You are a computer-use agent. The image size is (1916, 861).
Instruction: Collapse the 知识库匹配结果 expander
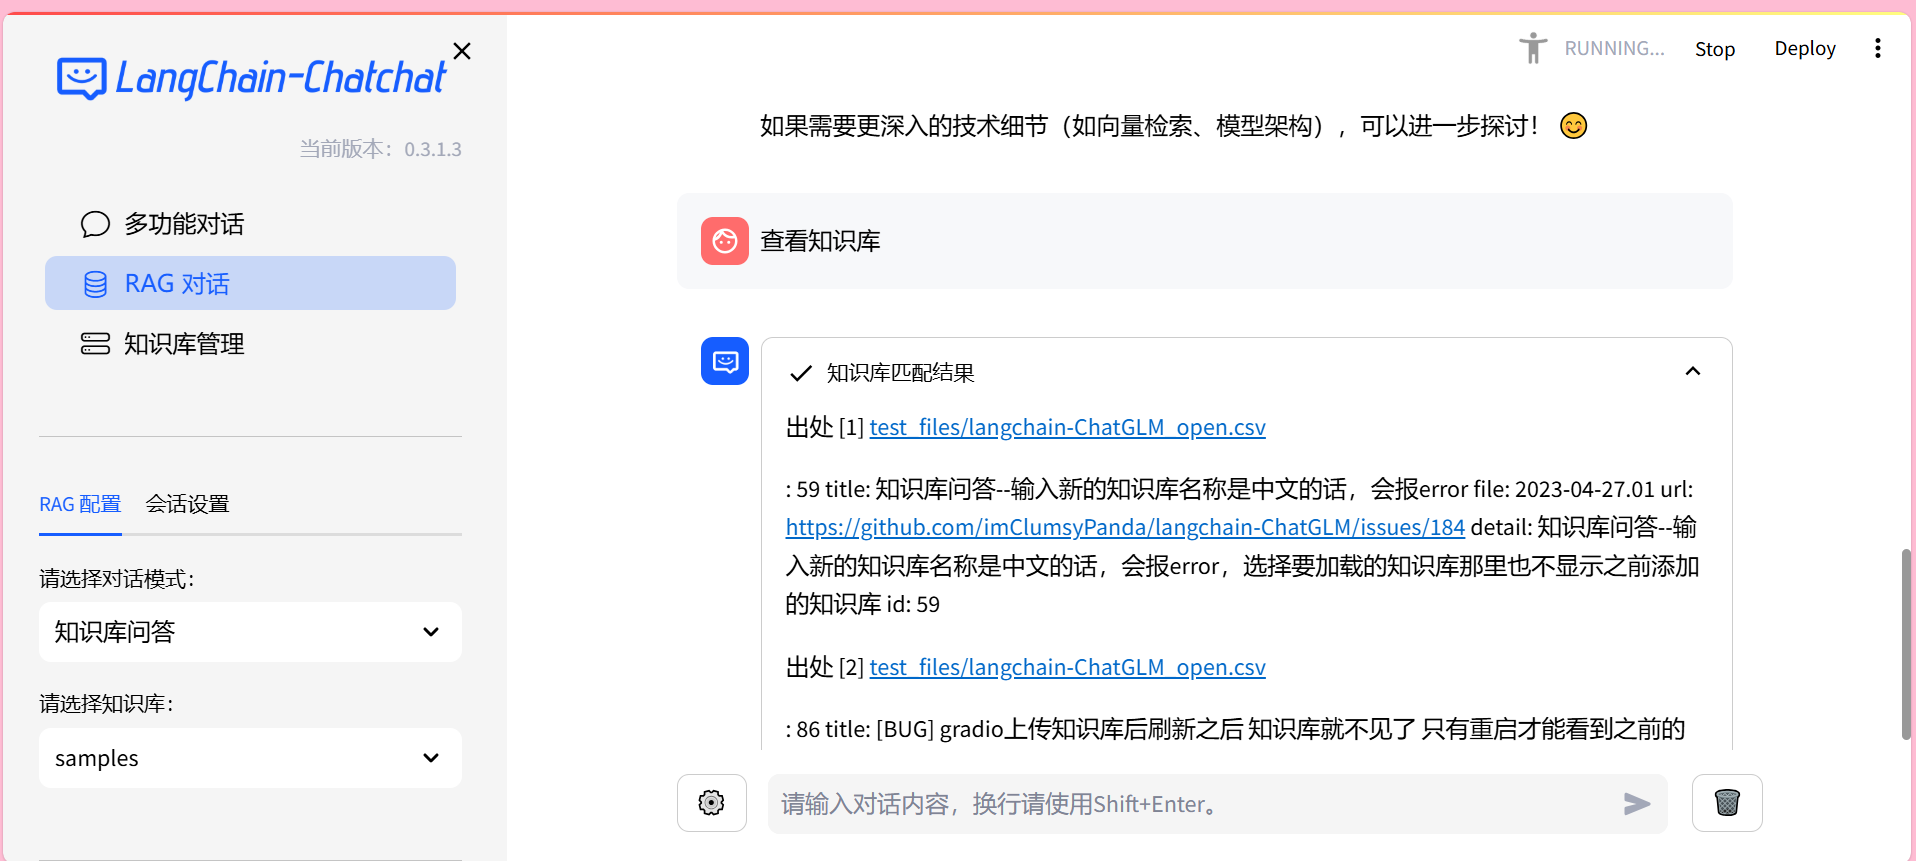1693,372
